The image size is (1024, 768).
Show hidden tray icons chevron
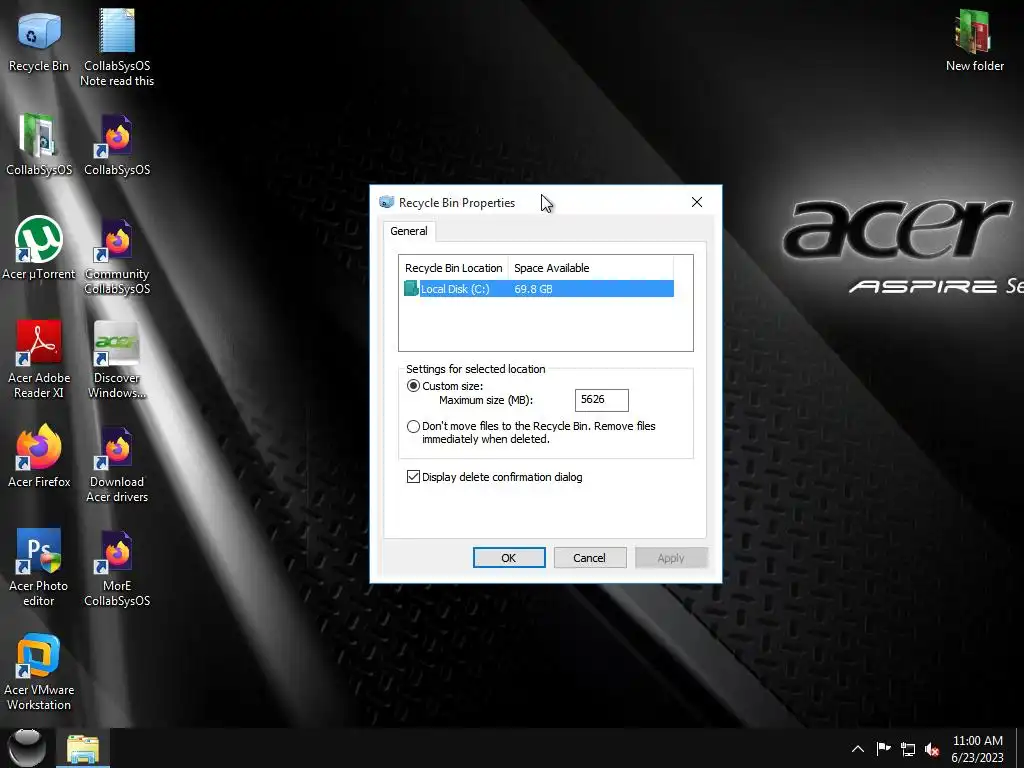coord(858,749)
